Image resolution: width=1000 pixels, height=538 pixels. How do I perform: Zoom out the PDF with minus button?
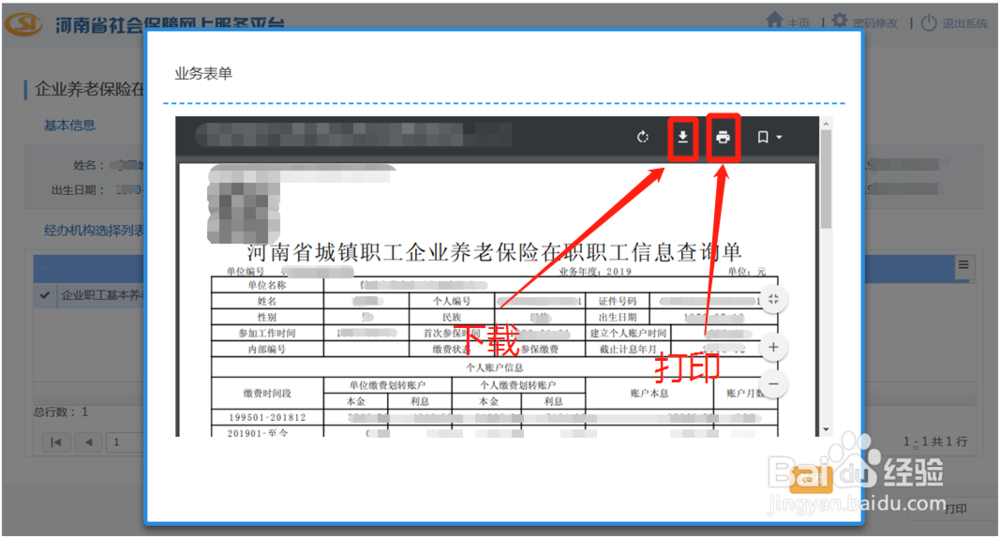[x=773, y=384]
